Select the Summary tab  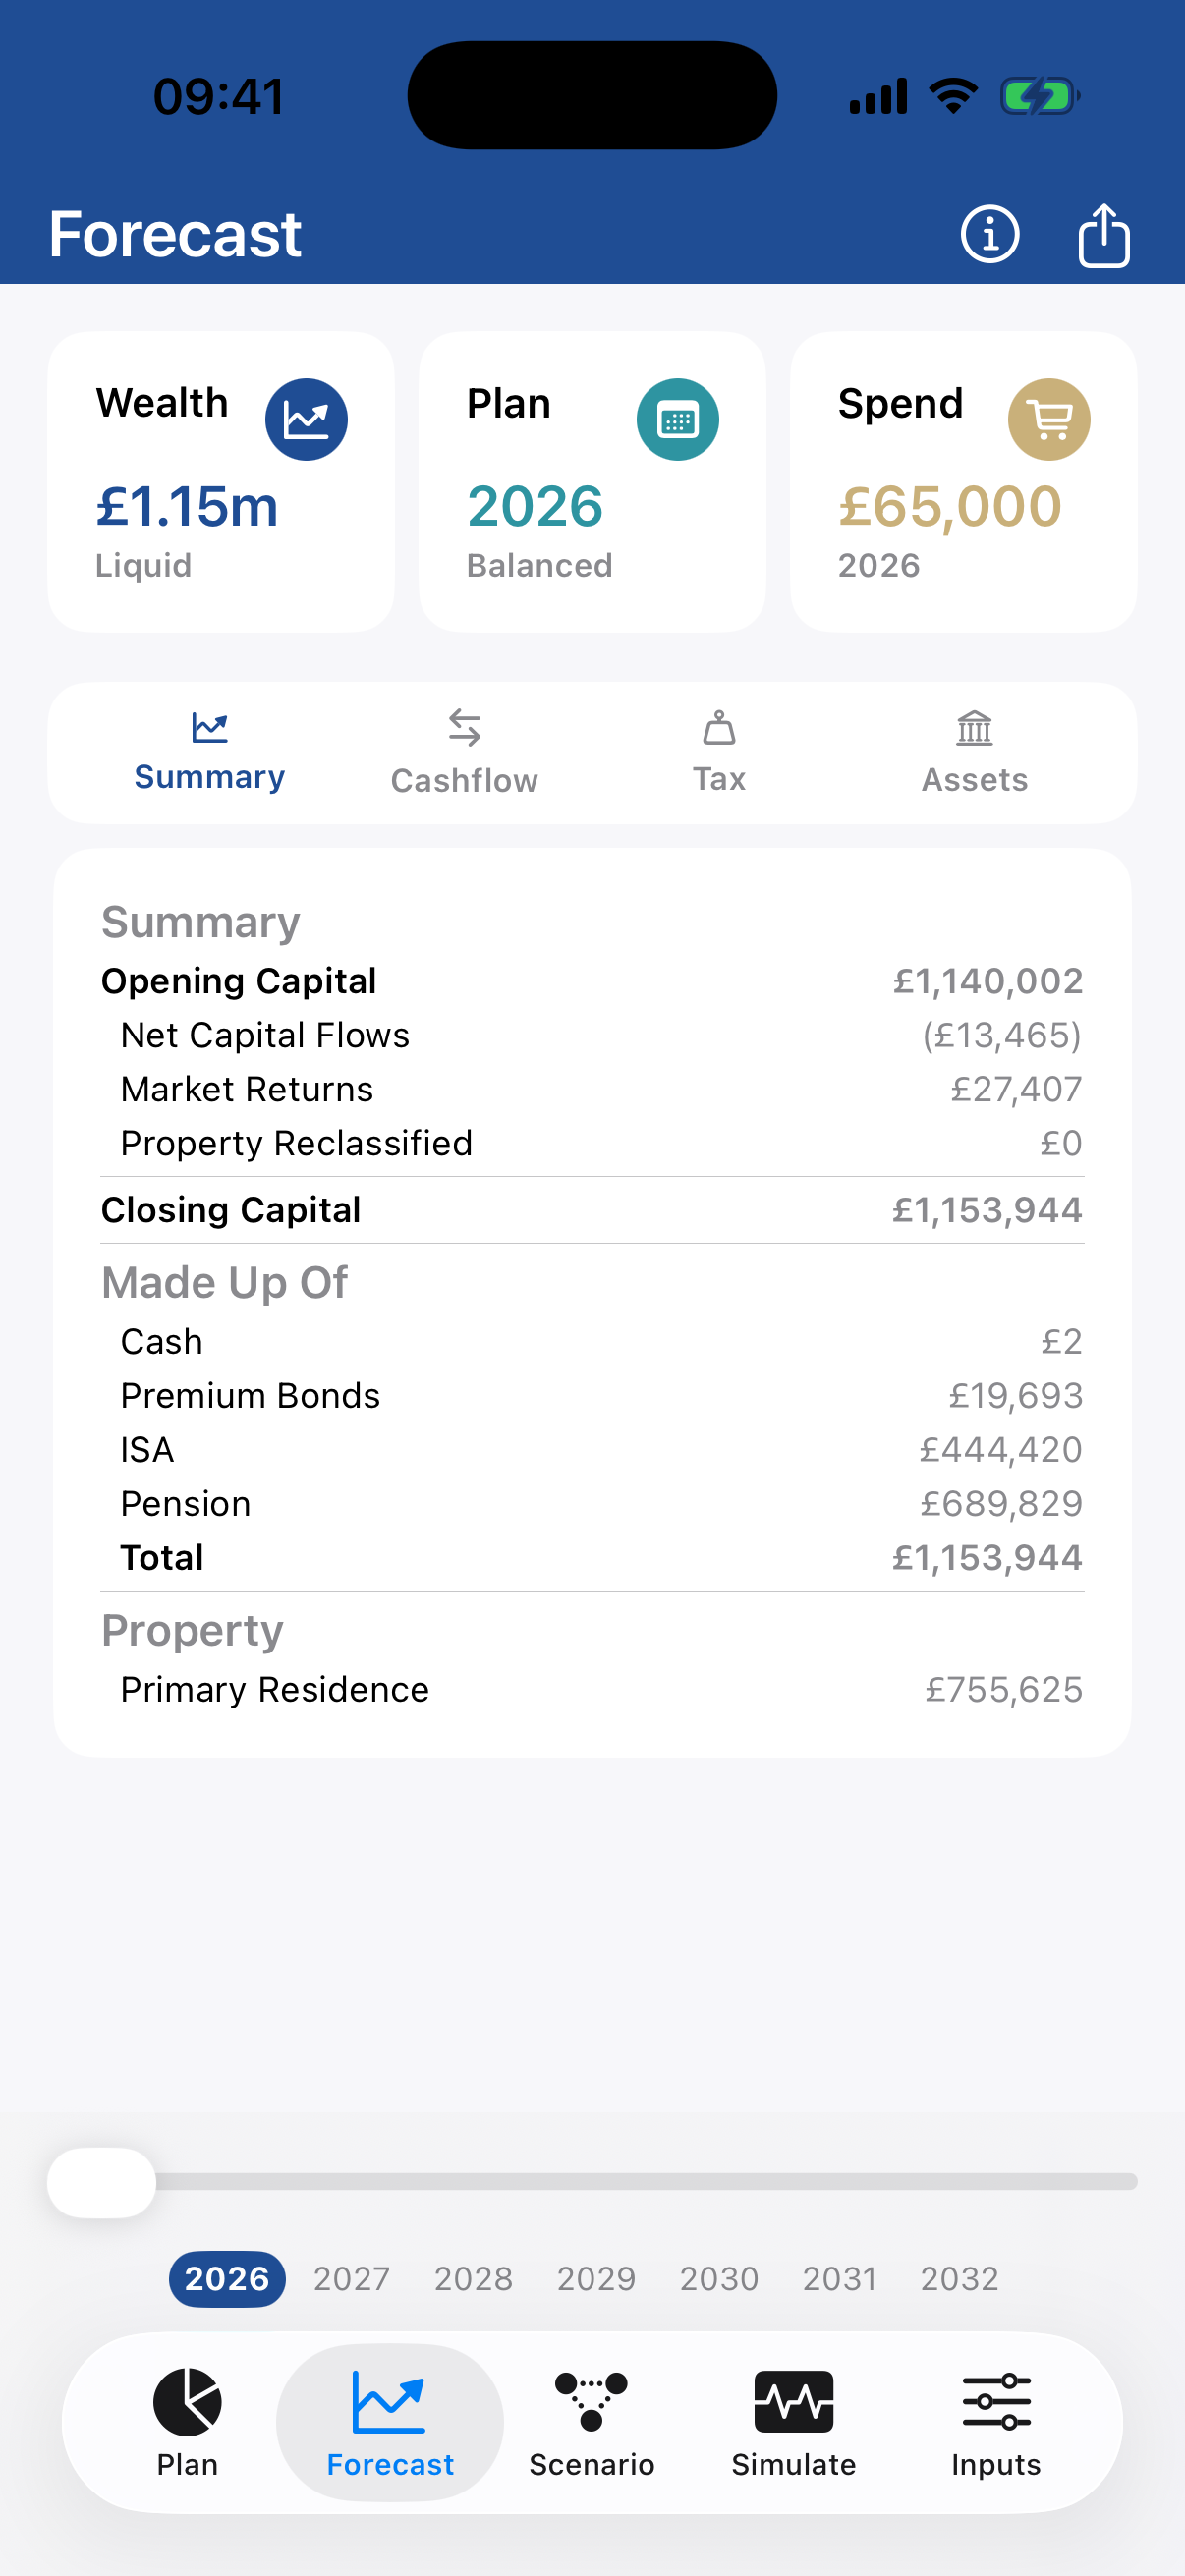pyautogui.click(x=209, y=753)
